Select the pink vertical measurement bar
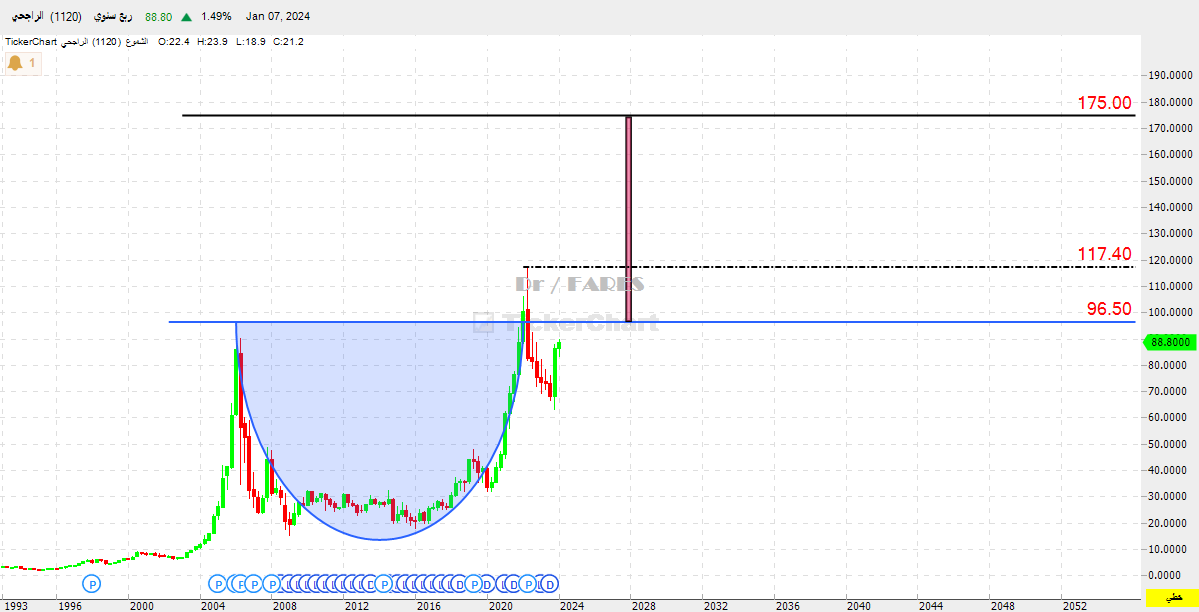The image size is (1199, 612). (629, 219)
